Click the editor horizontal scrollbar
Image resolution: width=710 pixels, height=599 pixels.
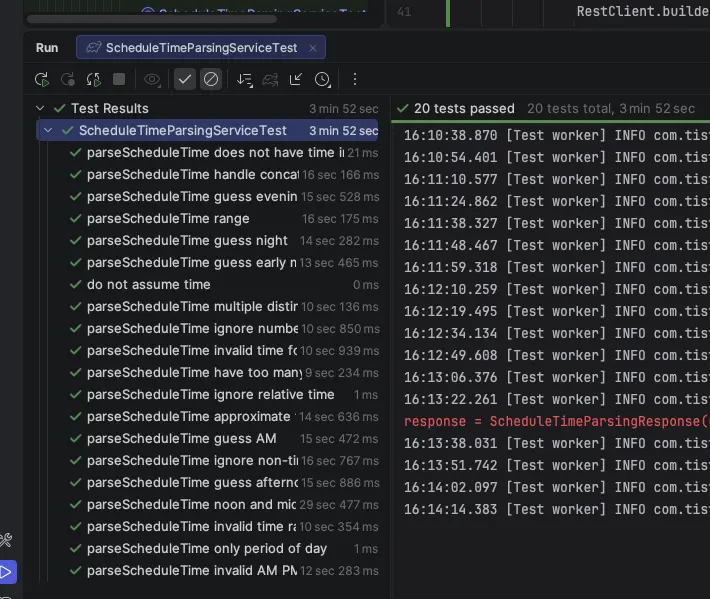coord(152,19)
